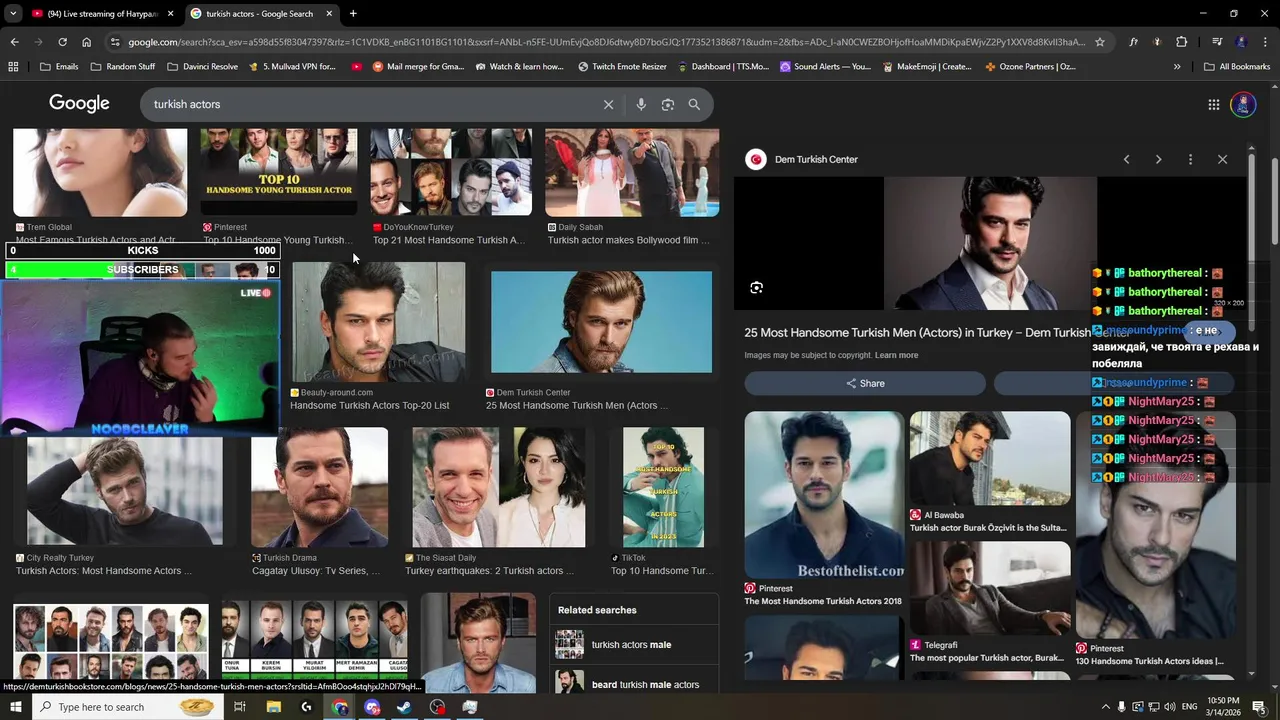Open the TikTok Top 10 Handsome thumbnail
Viewport: 1280px width, 720px height.
[663, 488]
